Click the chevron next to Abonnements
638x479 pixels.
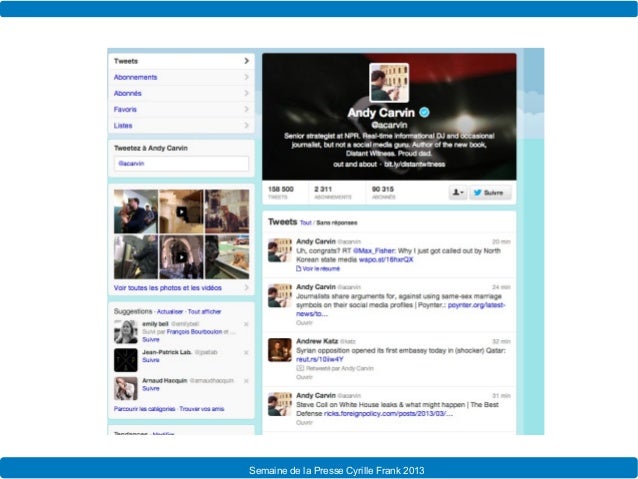point(247,77)
